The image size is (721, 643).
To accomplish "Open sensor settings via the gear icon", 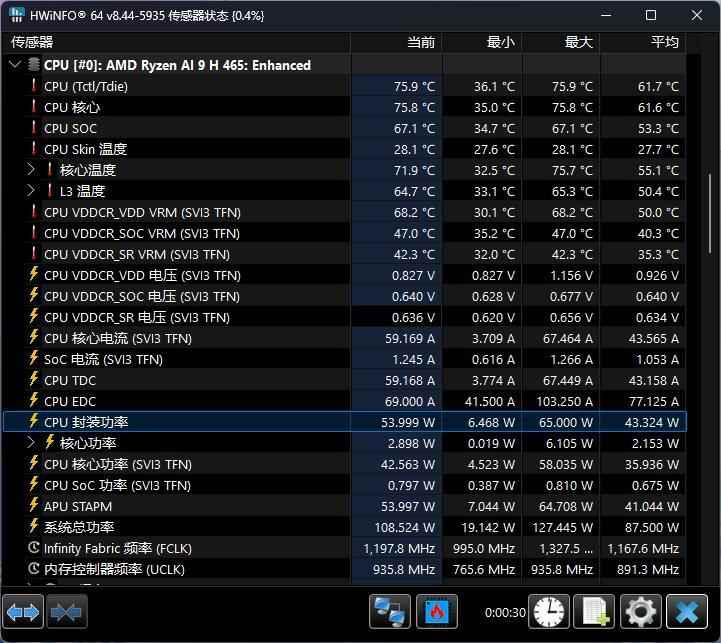I will (x=641, y=610).
